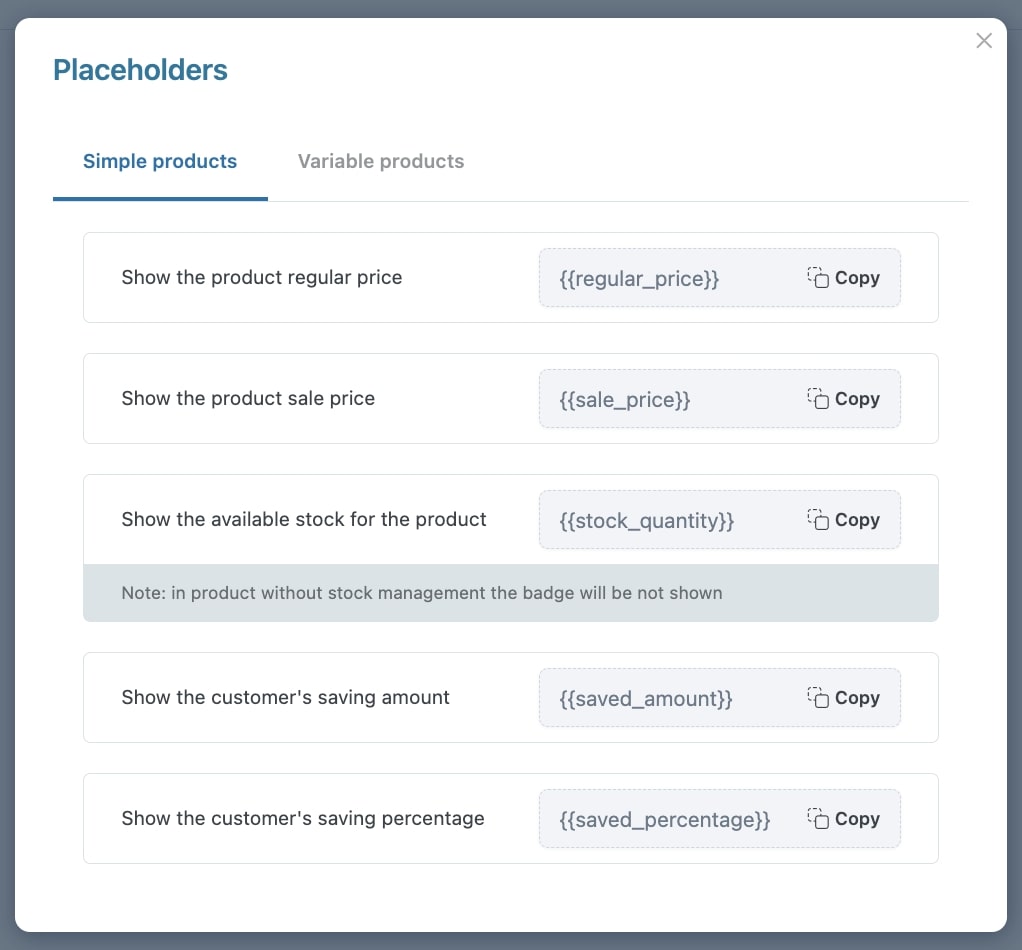
Task: Click 'Show the customer's saving amount' label
Action: click(x=285, y=698)
